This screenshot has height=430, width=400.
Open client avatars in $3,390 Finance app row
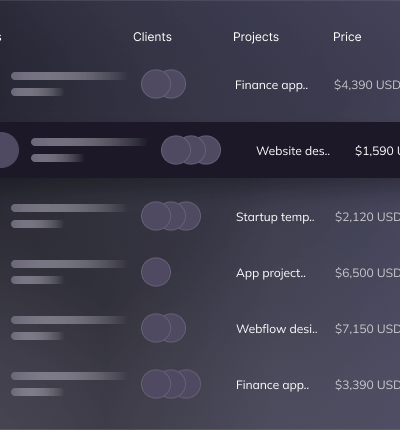click(x=171, y=384)
